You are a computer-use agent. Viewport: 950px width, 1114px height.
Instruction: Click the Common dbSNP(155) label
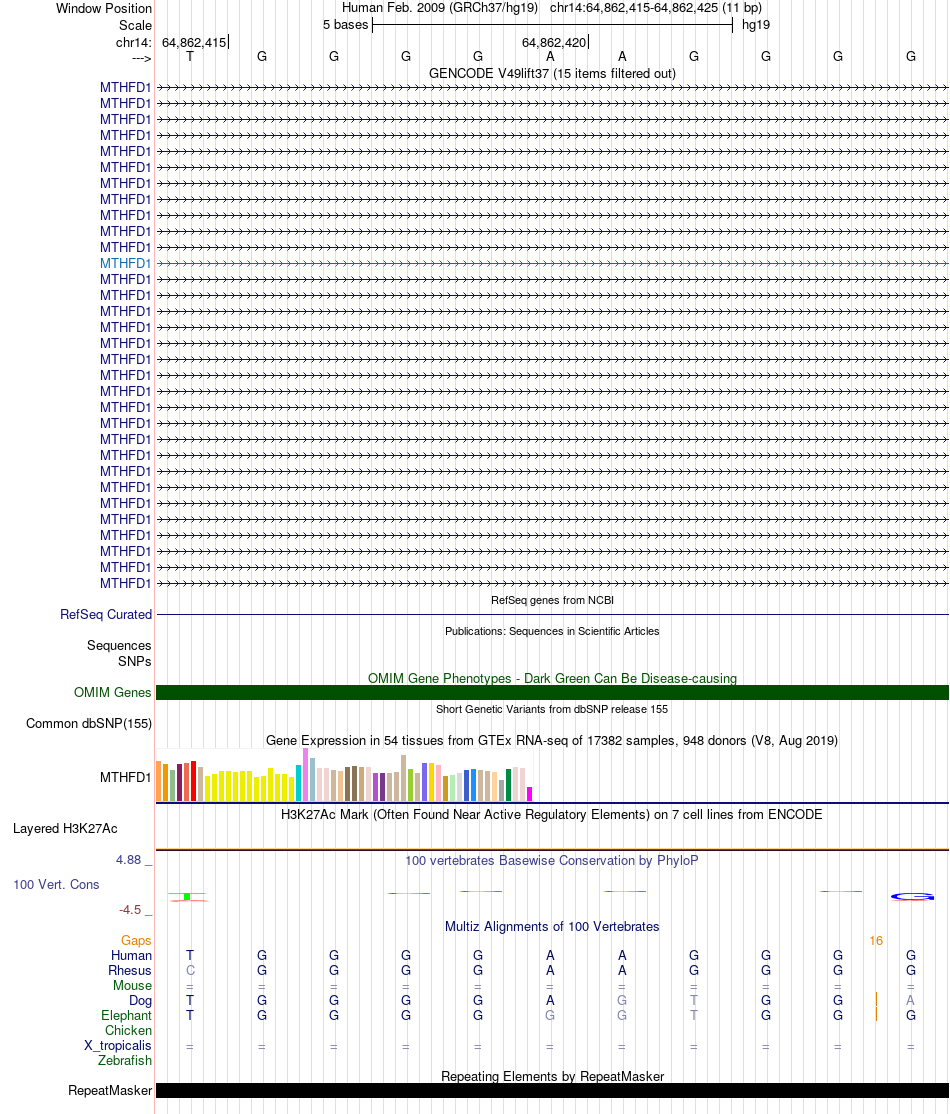pyautogui.click(x=89, y=723)
